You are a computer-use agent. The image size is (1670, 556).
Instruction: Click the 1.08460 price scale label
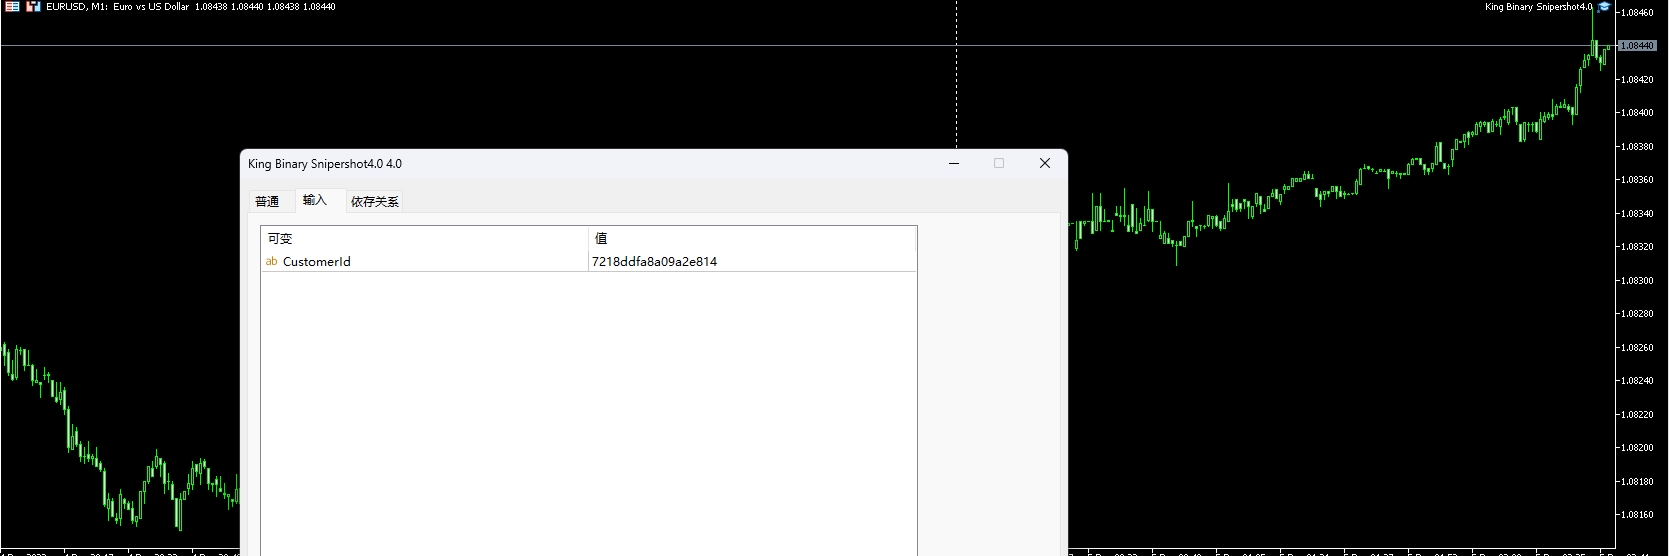[1637, 13]
